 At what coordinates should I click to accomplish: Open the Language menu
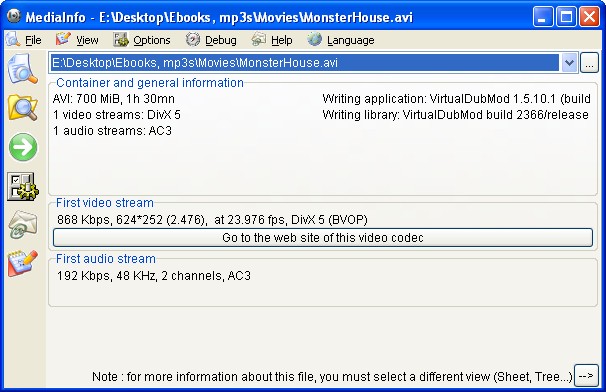[x=350, y=40]
